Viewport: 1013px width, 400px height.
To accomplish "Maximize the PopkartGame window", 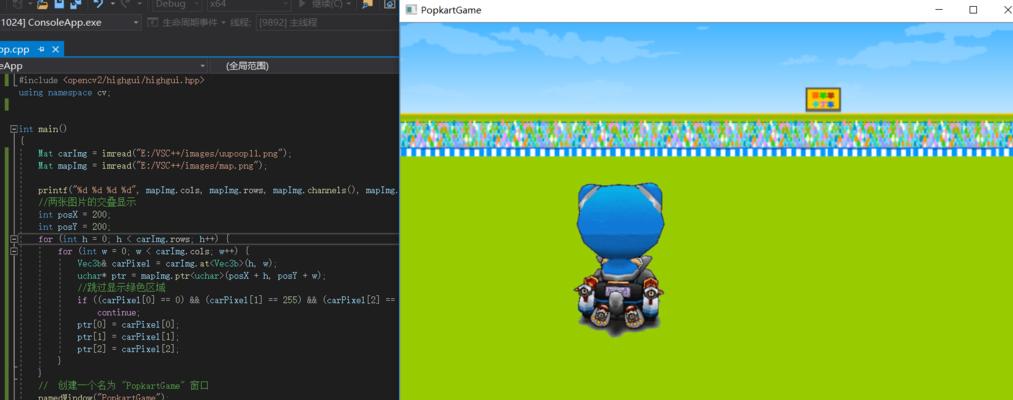I will (973, 10).
